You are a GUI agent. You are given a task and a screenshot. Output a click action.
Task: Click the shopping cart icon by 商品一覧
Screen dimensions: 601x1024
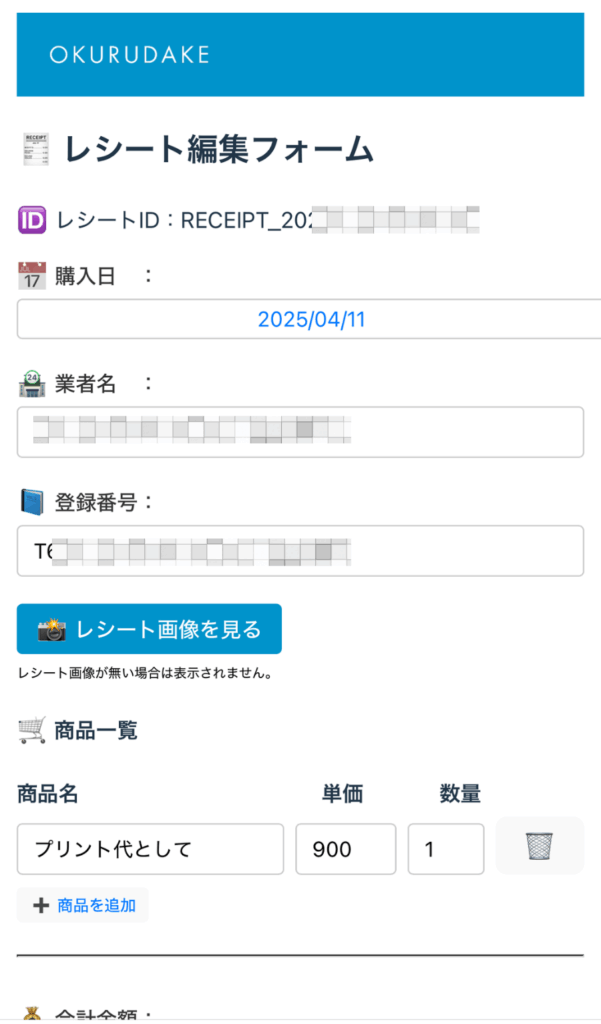pos(32,730)
